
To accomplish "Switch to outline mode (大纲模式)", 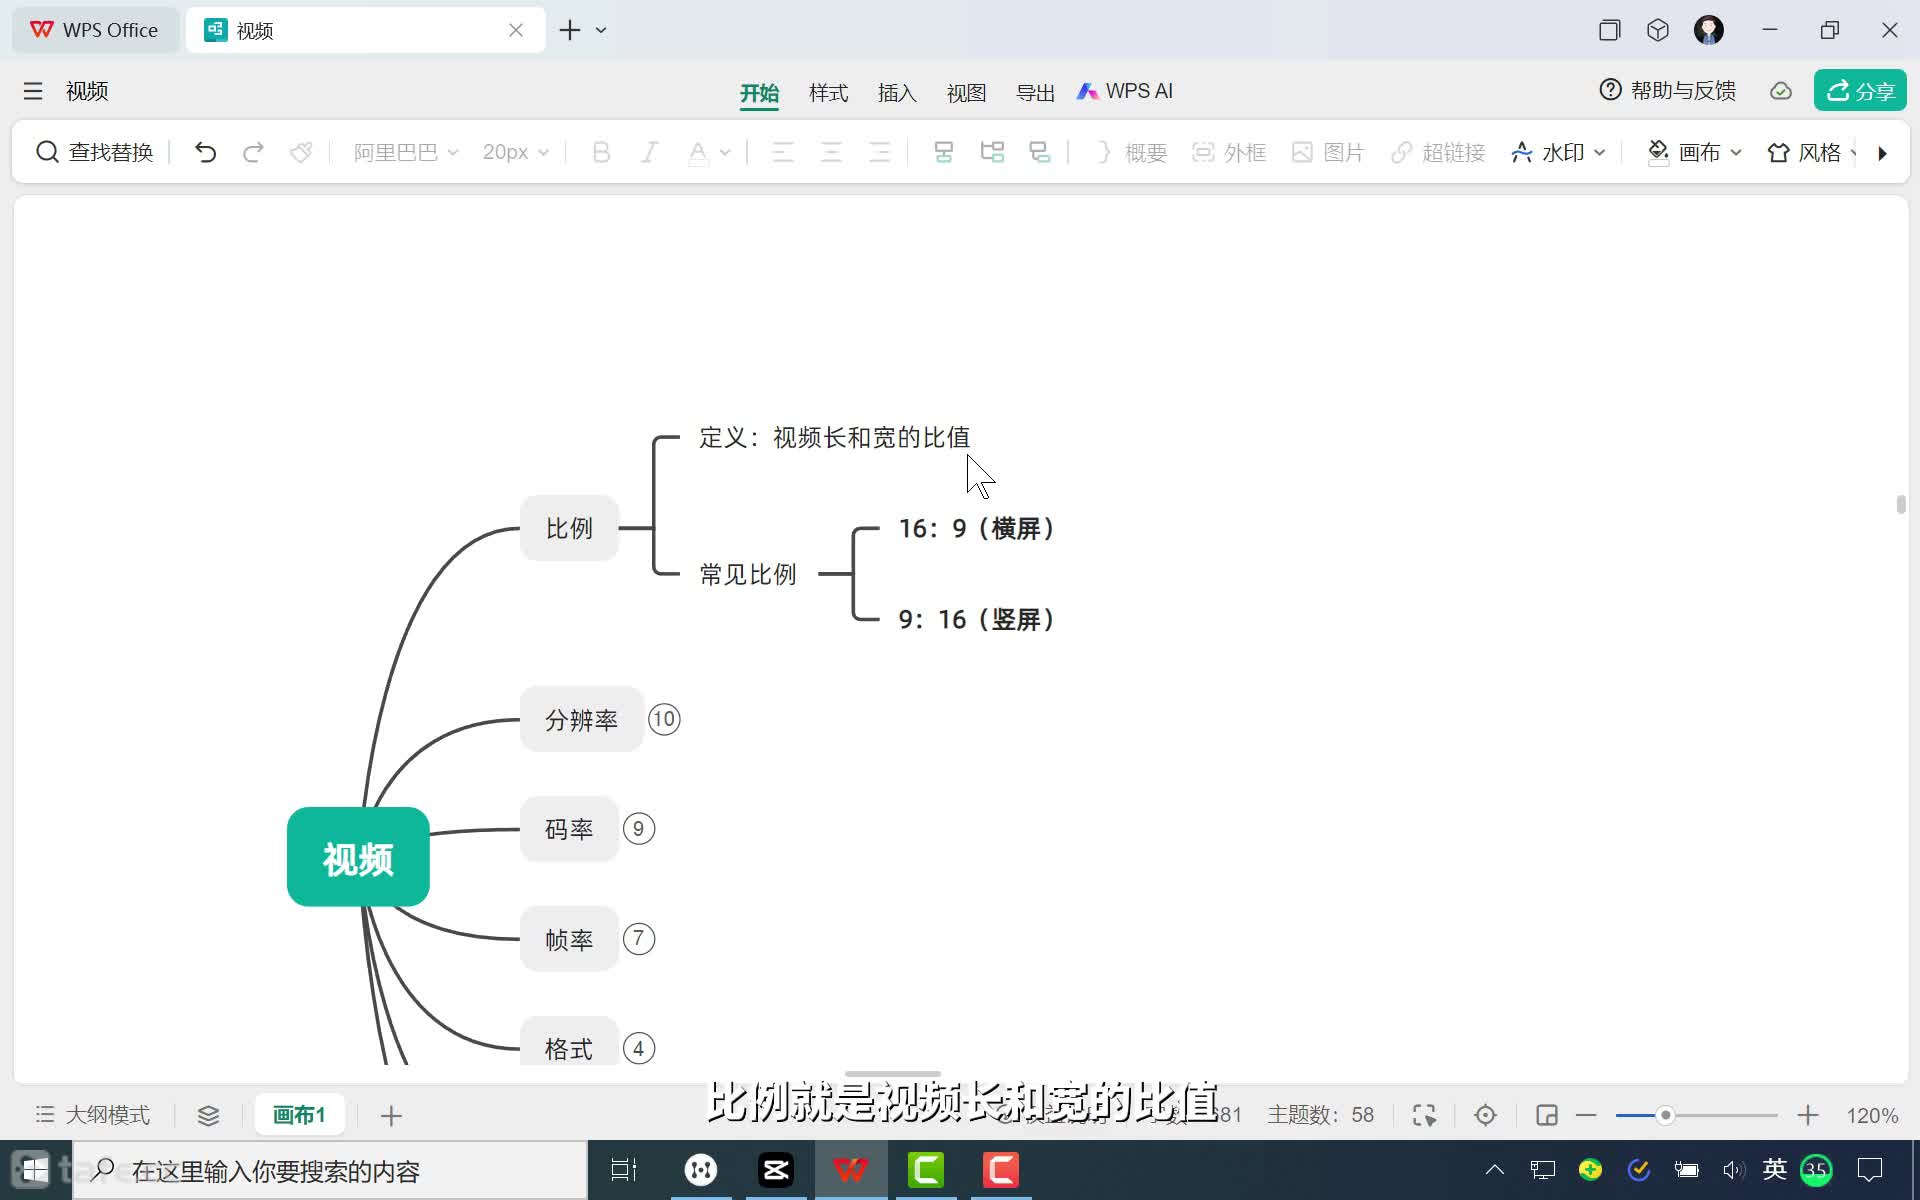I will [92, 1115].
